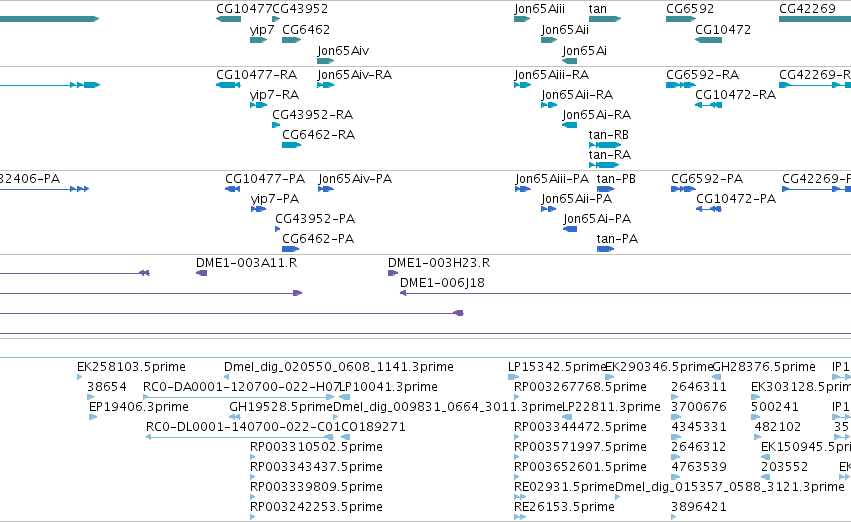Screen dimensions: 851x522
Task: Select EST LP10041.3prime
Action: click(388, 387)
